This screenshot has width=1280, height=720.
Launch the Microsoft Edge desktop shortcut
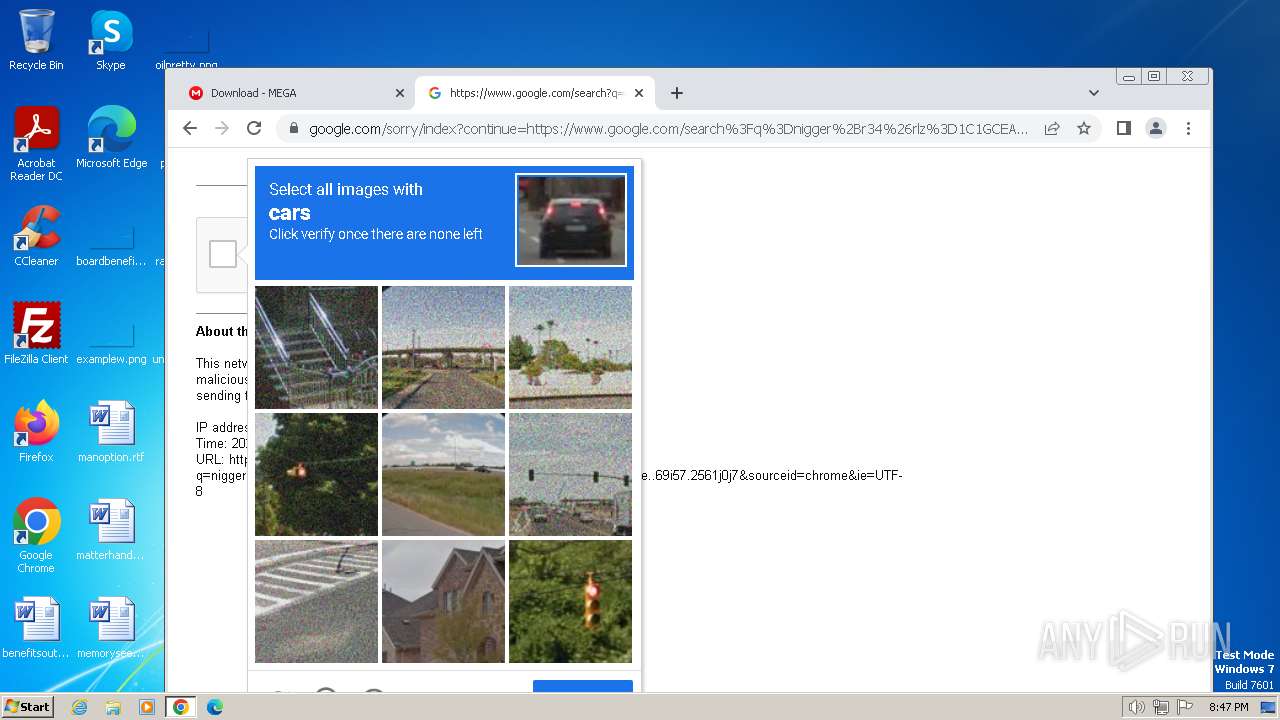click(111, 138)
